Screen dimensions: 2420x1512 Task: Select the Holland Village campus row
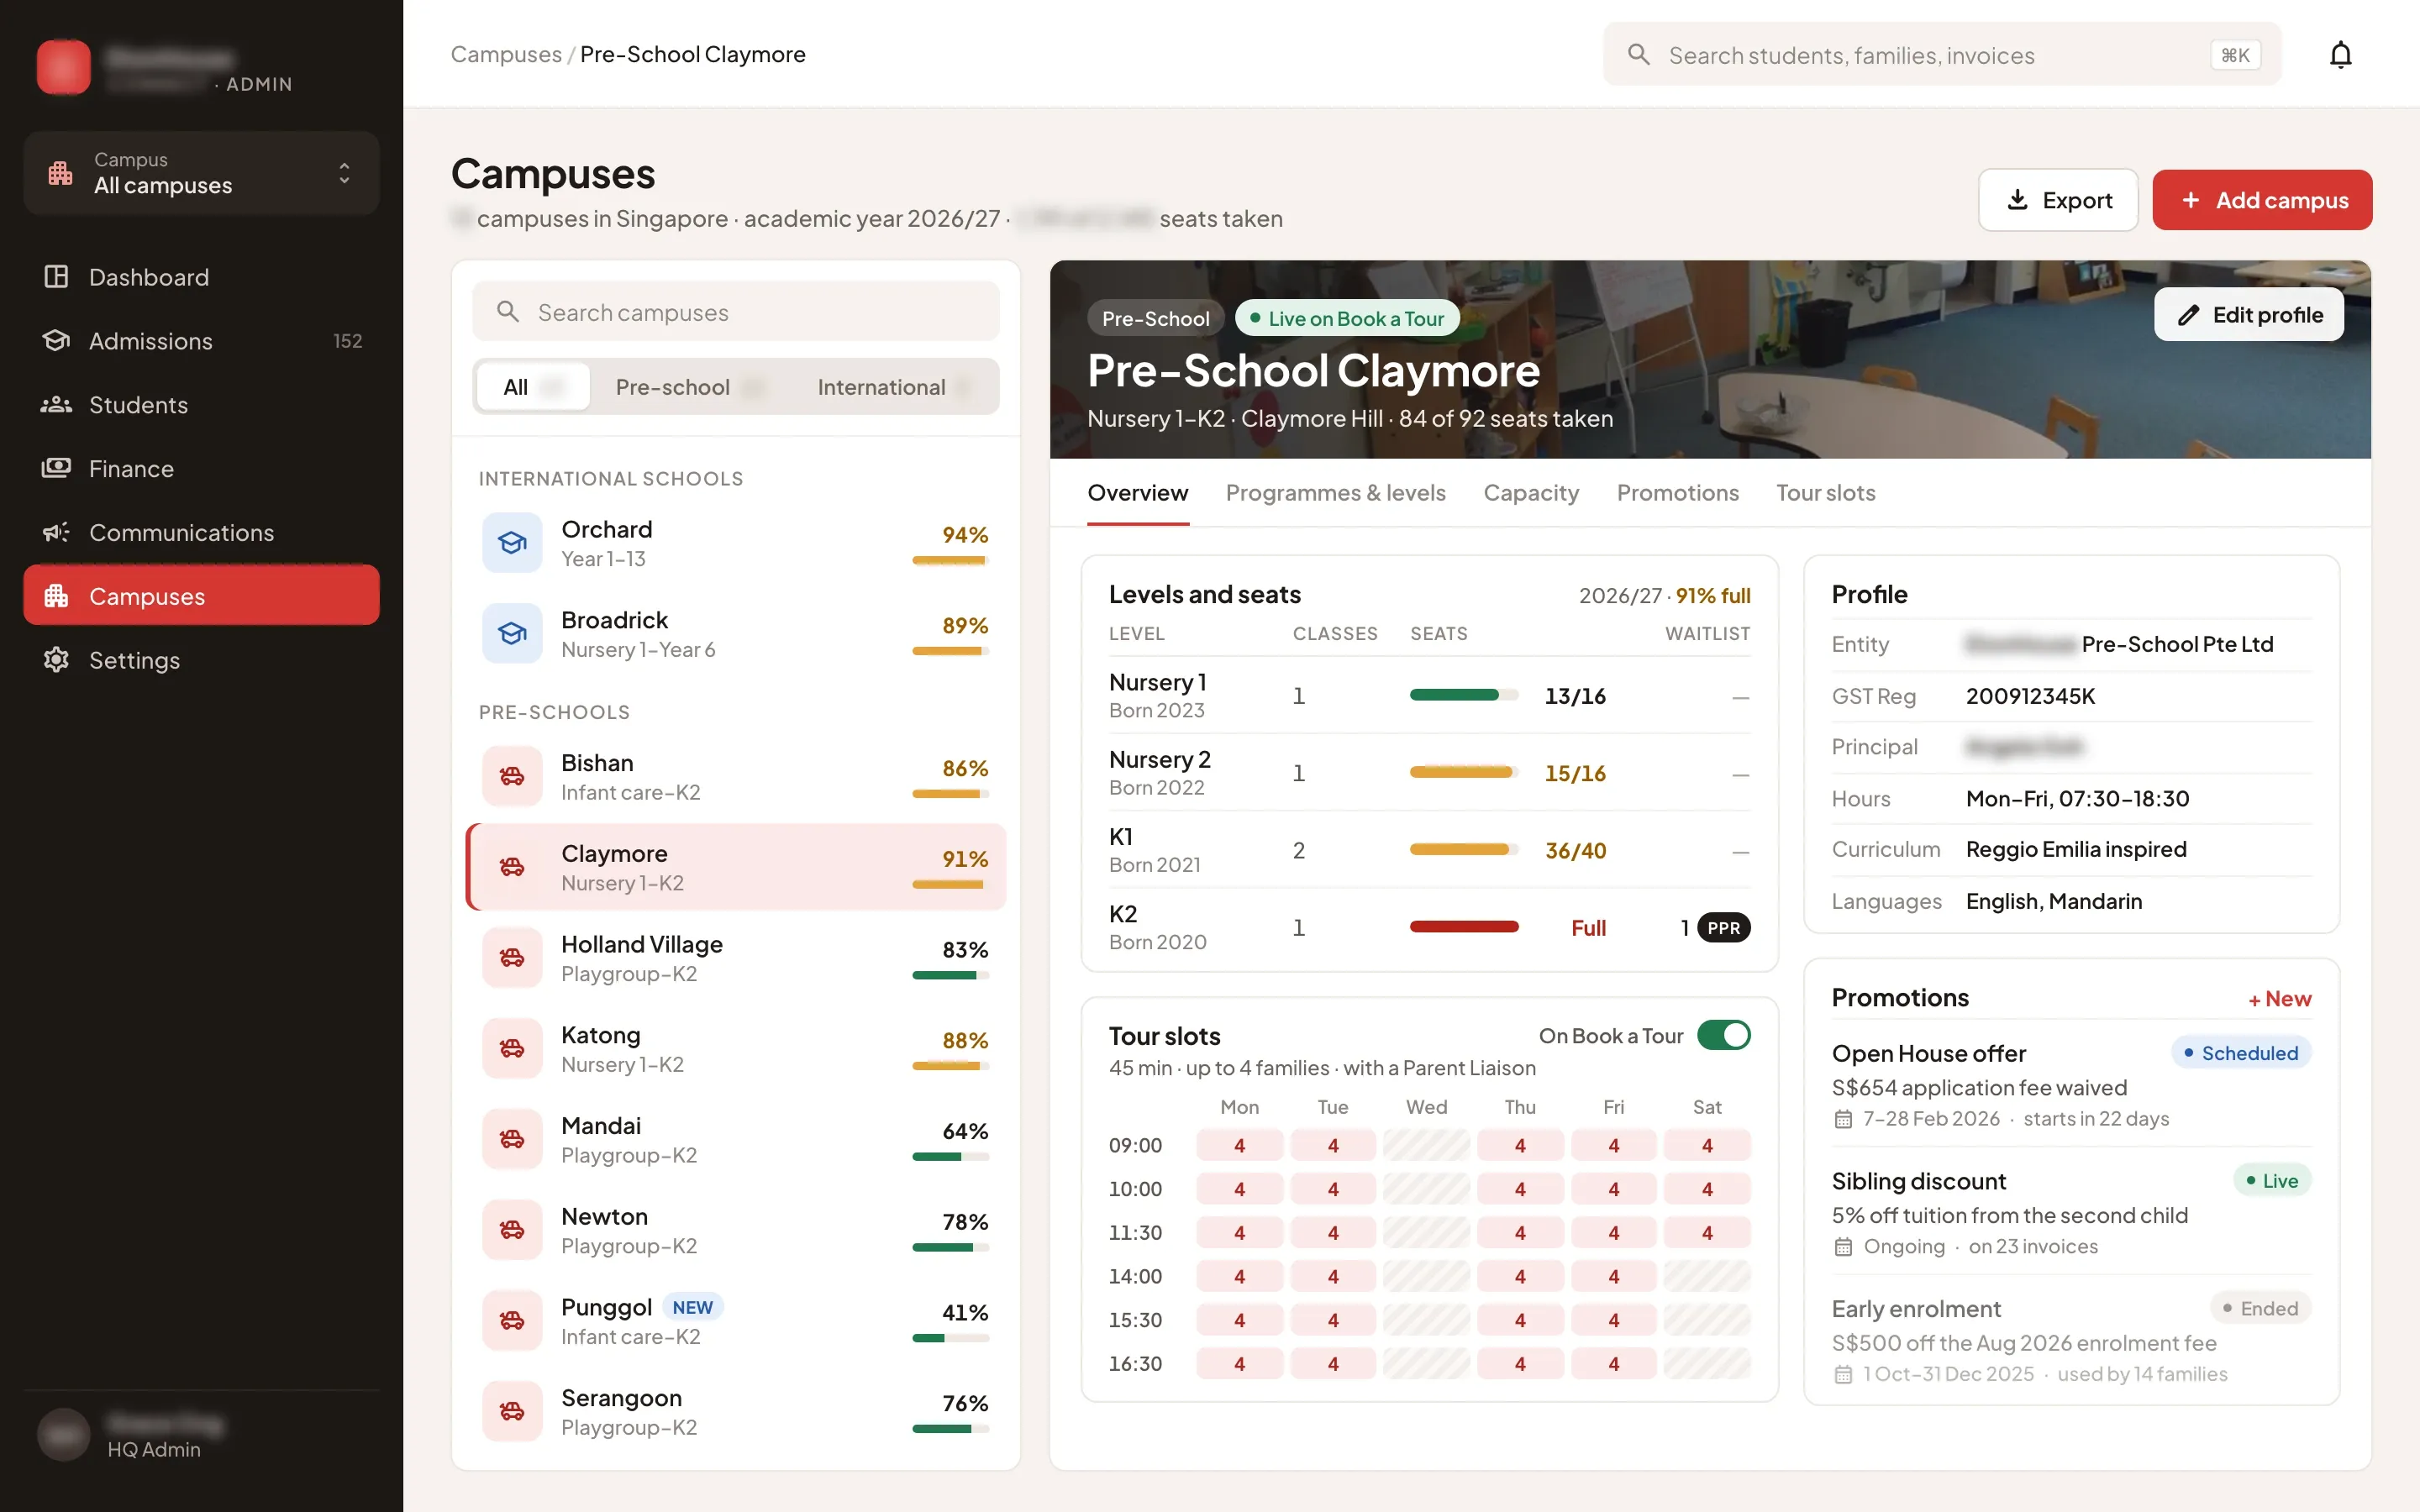click(735, 958)
